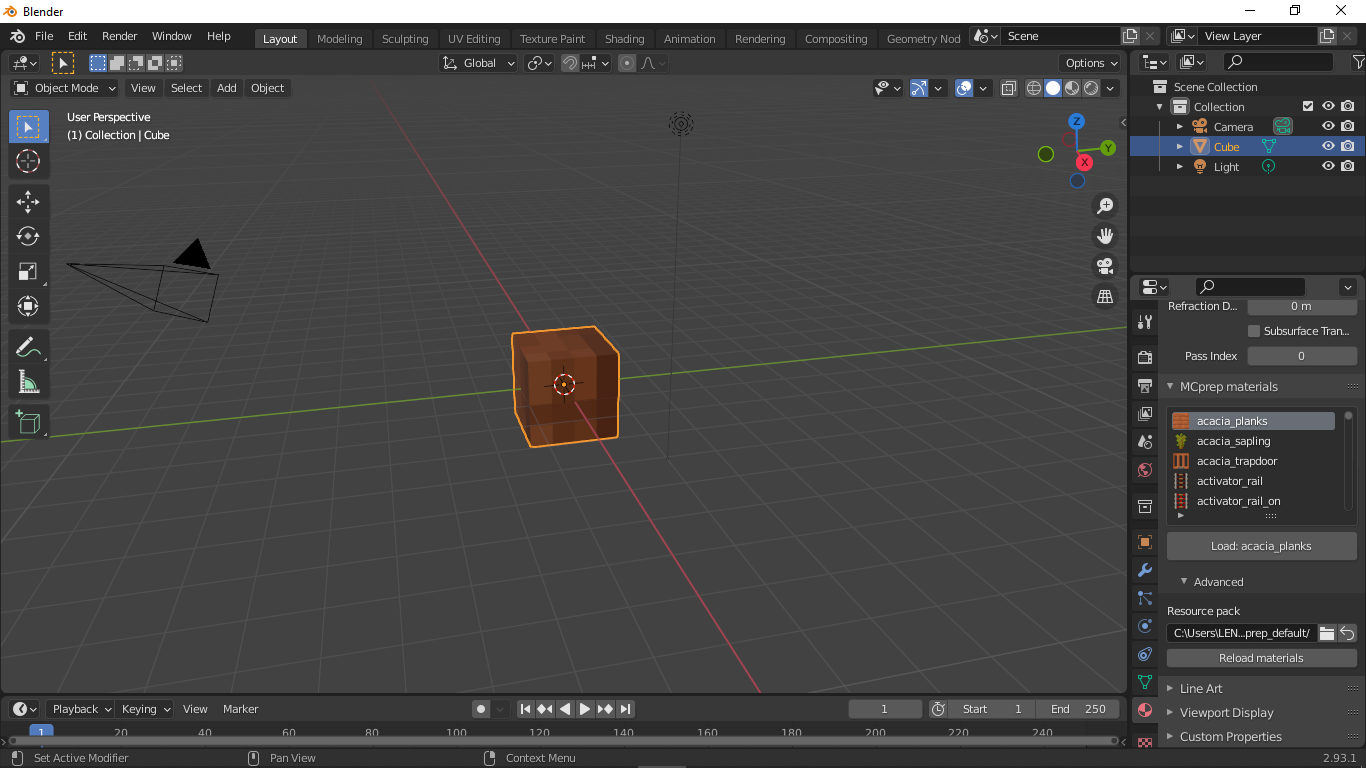Open the Modifier Properties wrench tab

click(1145, 570)
